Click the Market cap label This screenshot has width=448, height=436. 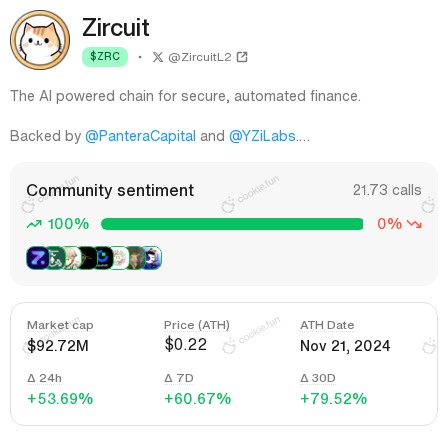[x=60, y=325]
